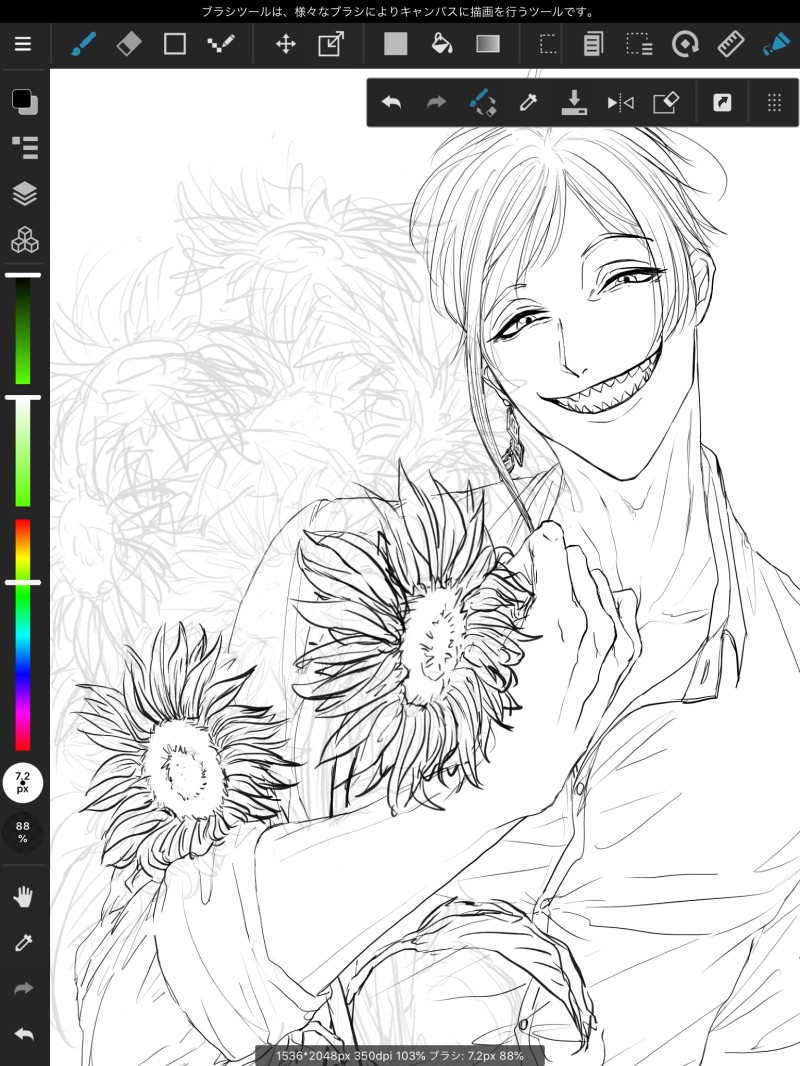Open the hamburger main menu
Image resolution: width=800 pixels, height=1066 pixels.
click(x=23, y=44)
